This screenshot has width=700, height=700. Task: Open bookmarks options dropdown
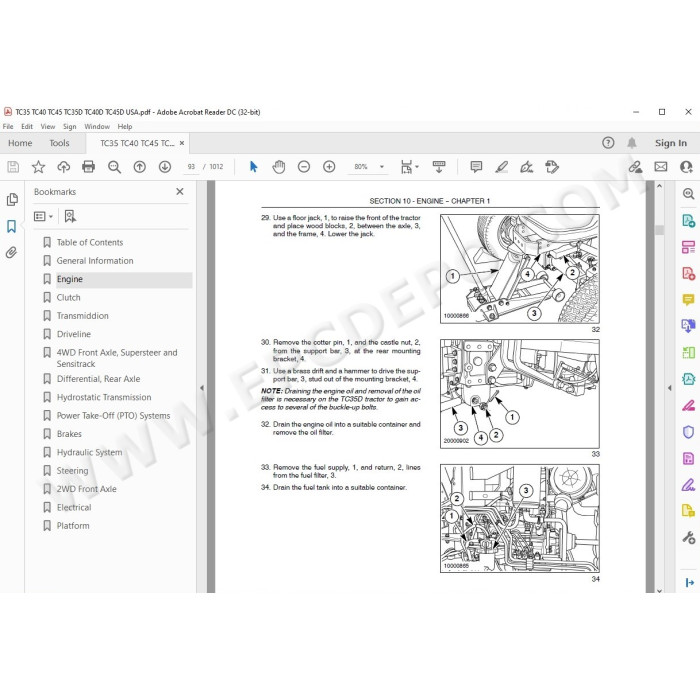[43, 217]
